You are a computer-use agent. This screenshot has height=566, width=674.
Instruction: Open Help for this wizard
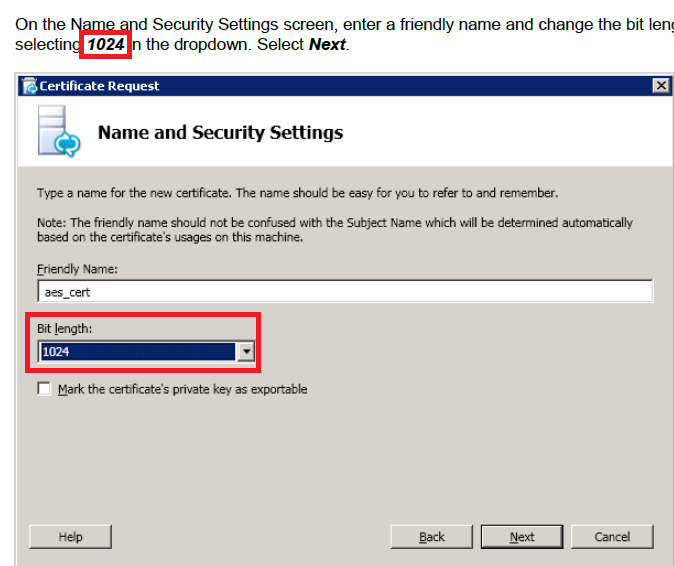tap(70, 537)
